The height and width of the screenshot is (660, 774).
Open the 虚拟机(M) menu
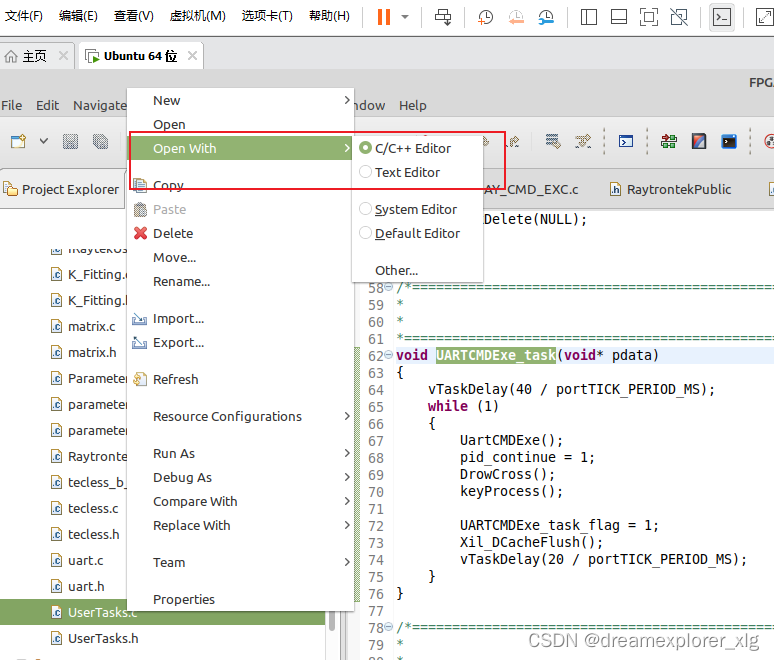197,16
